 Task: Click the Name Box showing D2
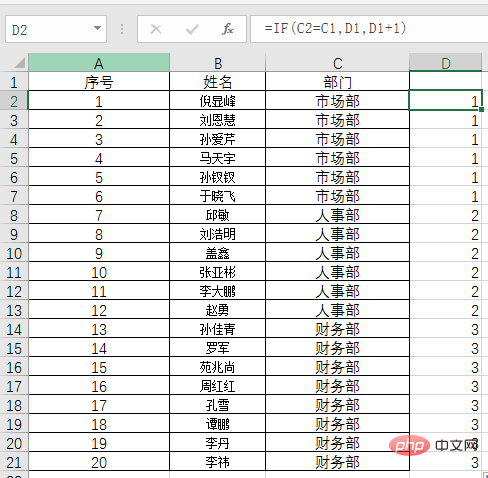[x=56, y=29]
